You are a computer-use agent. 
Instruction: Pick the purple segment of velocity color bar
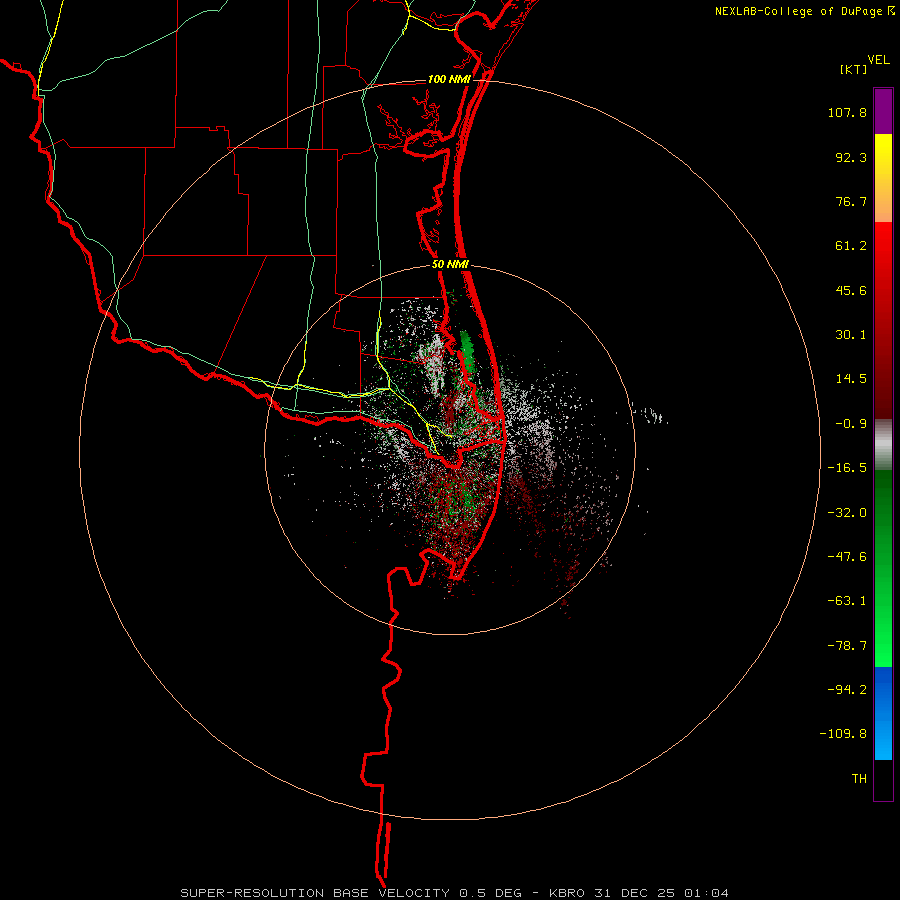[x=883, y=111]
